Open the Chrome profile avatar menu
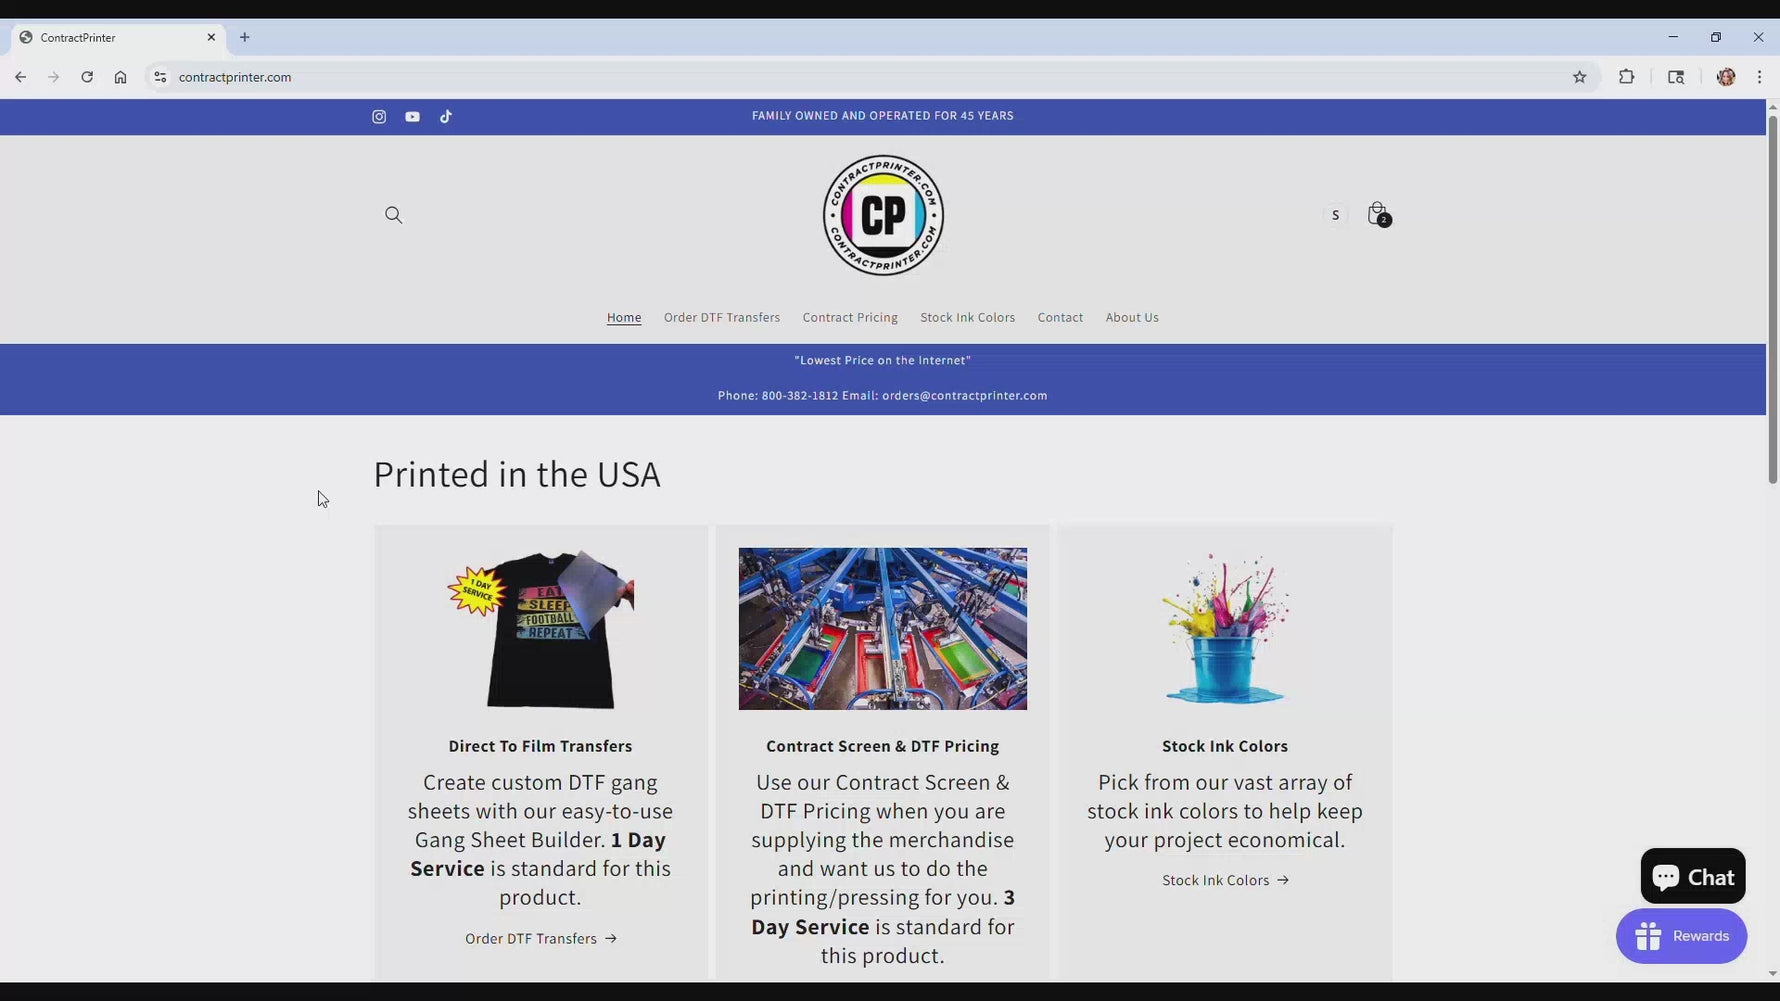Image resolution: width=1780 pixels, height=1001 pixels. 1725,77
